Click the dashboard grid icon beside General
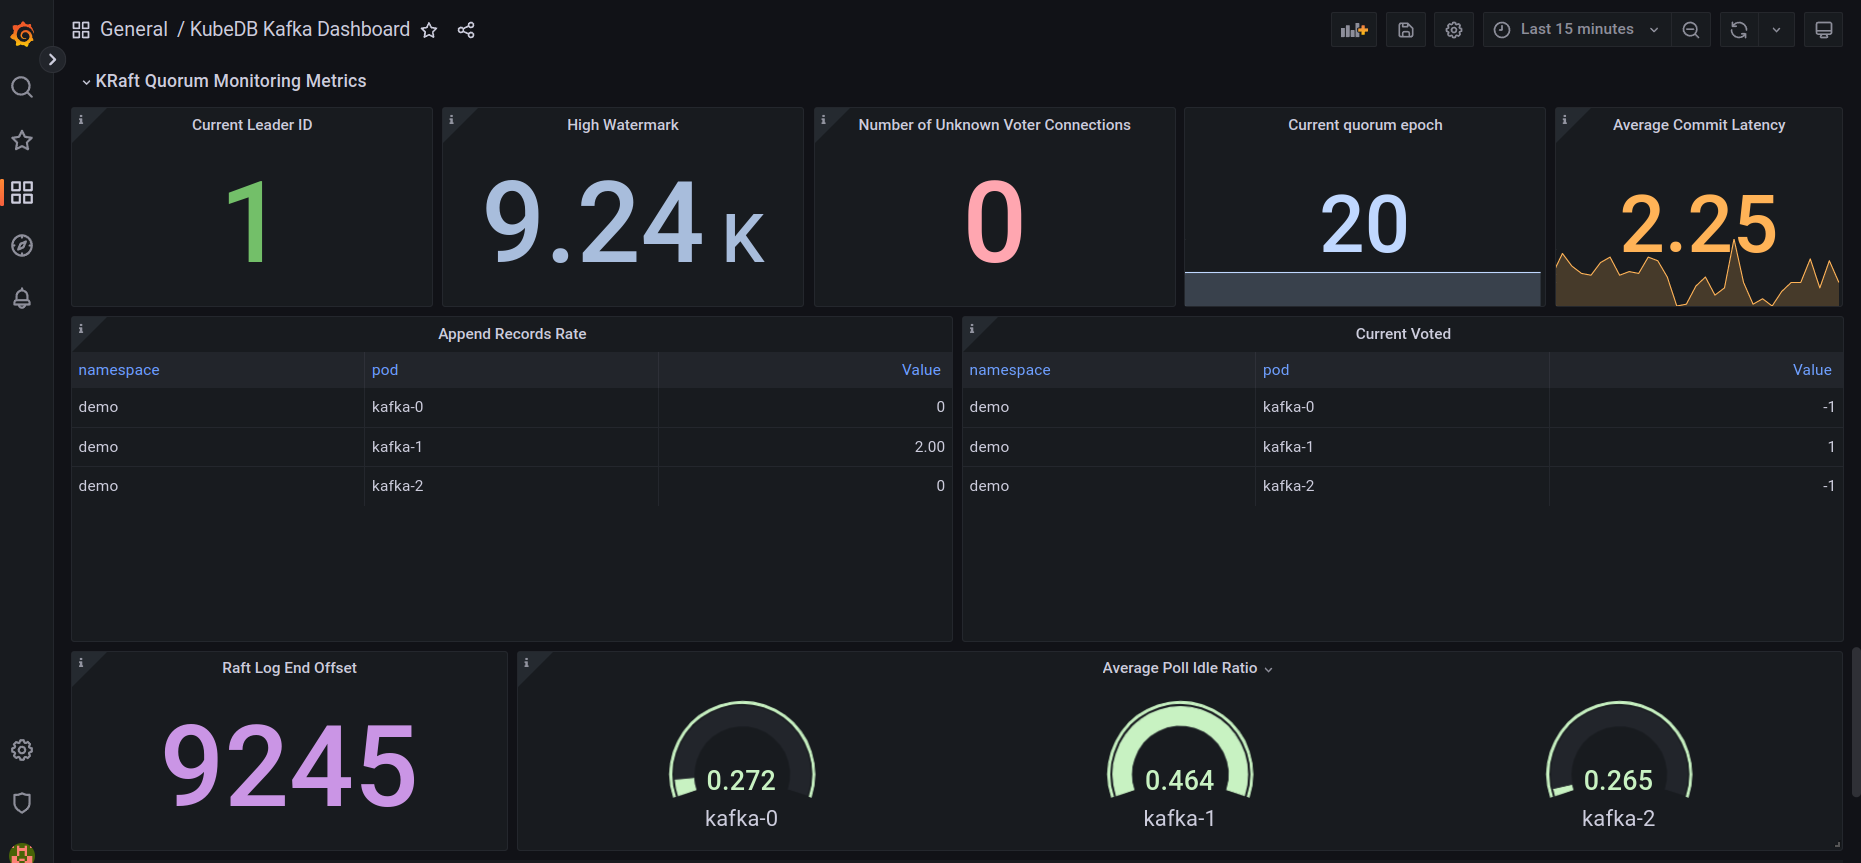The height and width of the screenshot is (863, 1861). pyautogui.click(x=81, y=30)
